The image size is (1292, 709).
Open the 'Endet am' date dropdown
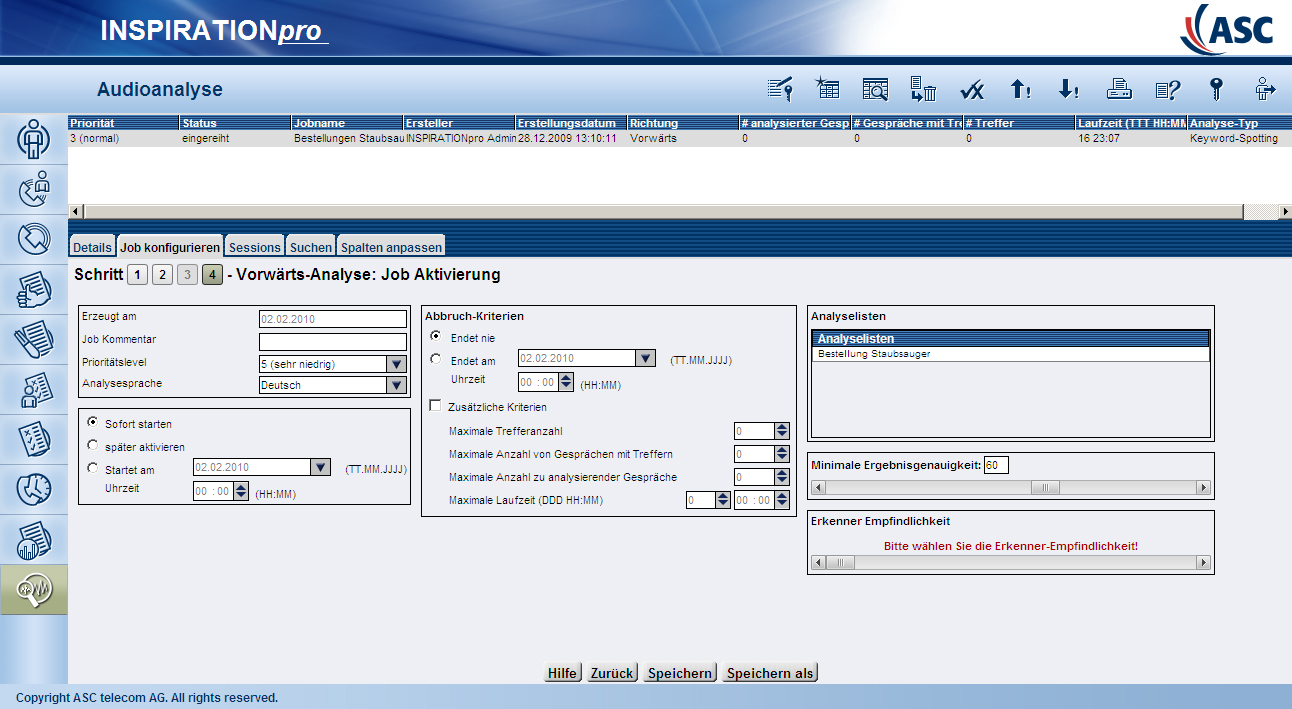pos(646,359)
